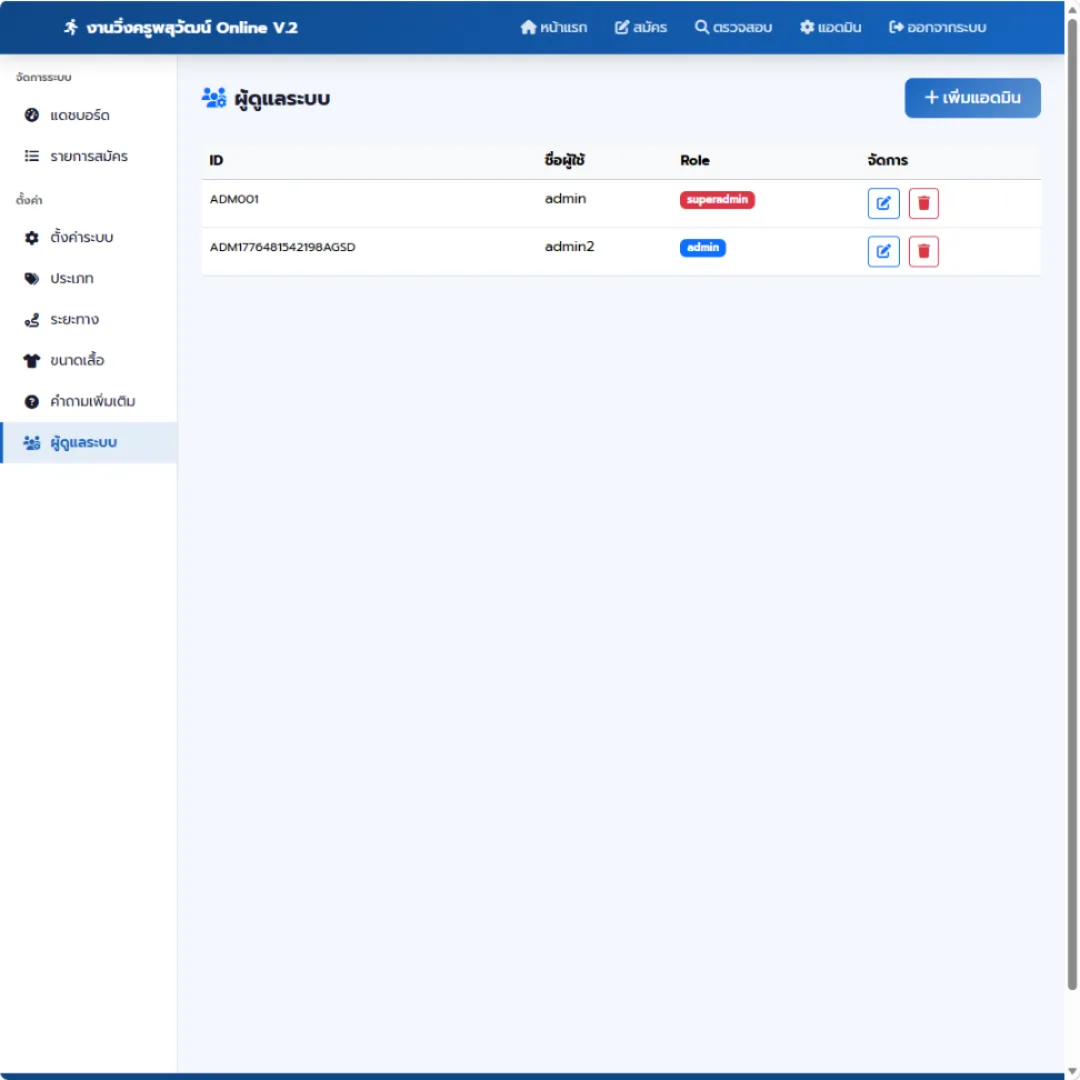Screen dimensions: 1080x1080
Task: Open ประเภท in the sidebar
Action: [x=89, y=278]
